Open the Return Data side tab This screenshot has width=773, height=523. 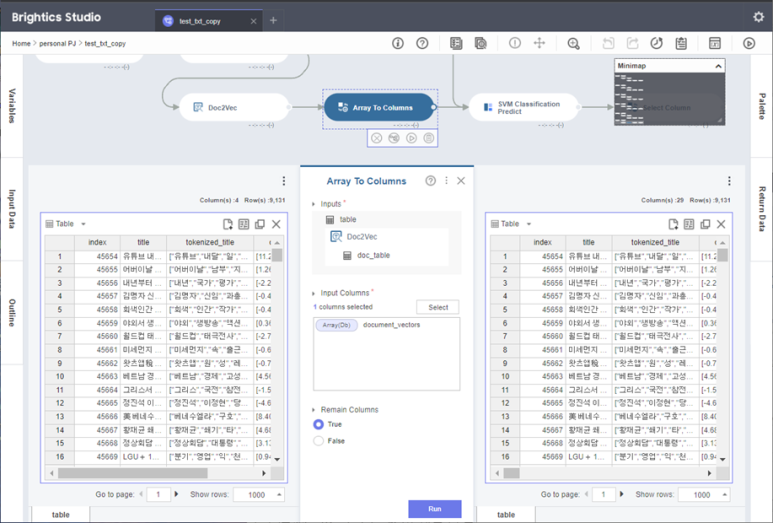(762, 209)
